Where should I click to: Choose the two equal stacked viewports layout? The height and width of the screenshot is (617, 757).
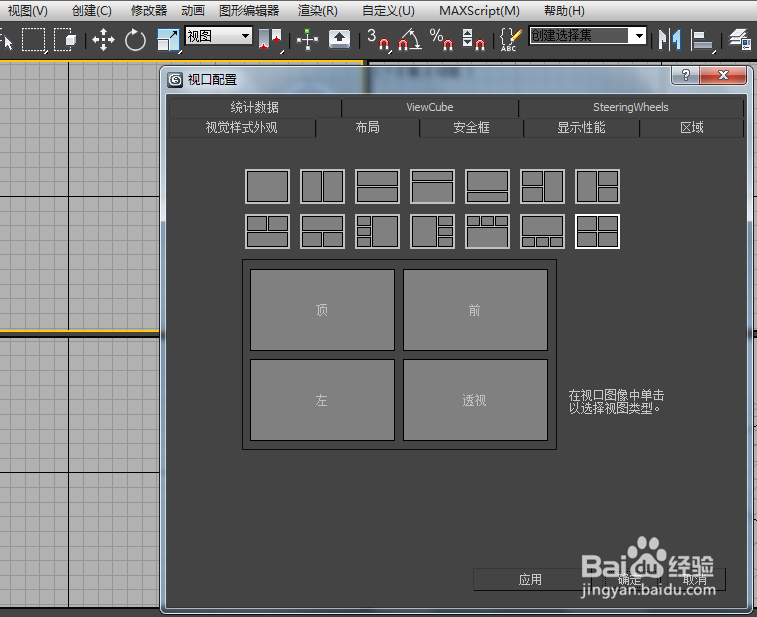point(378,186)
